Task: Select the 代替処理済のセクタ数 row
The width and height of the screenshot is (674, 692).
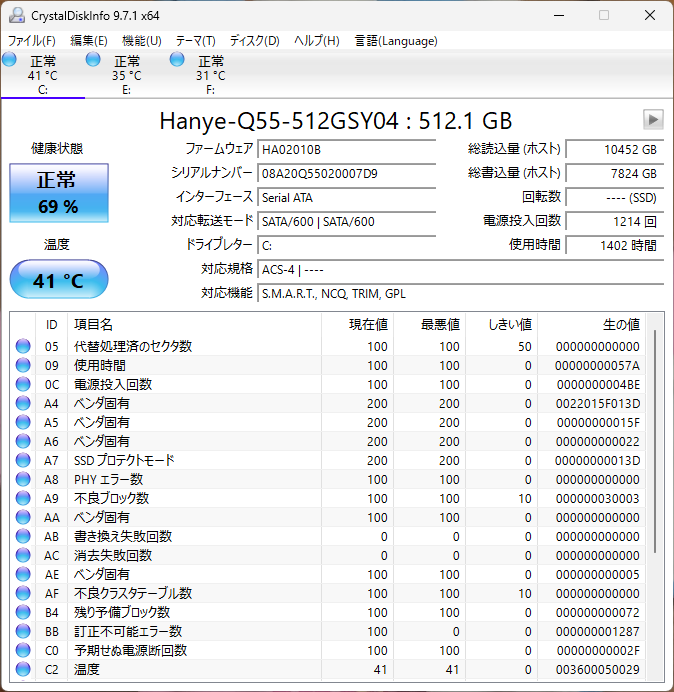Action: [x=328, y=346]
